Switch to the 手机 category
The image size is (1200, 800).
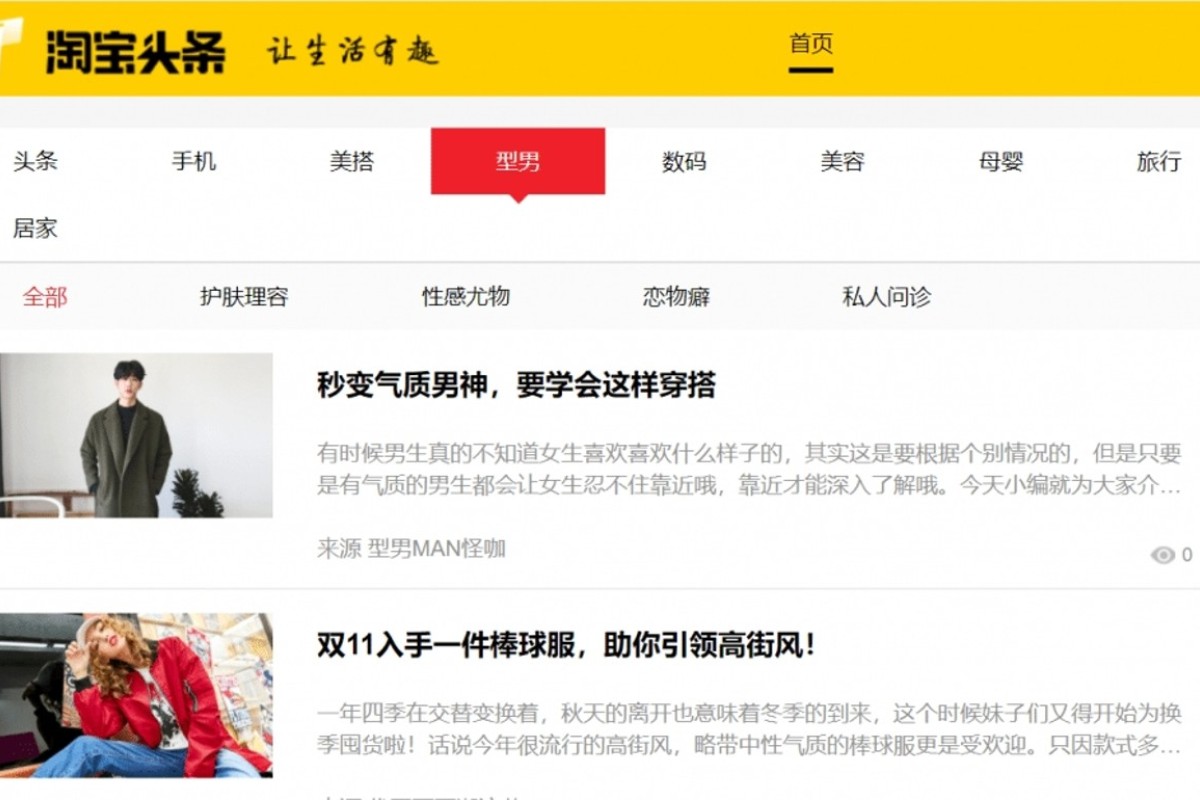(194, 161)
